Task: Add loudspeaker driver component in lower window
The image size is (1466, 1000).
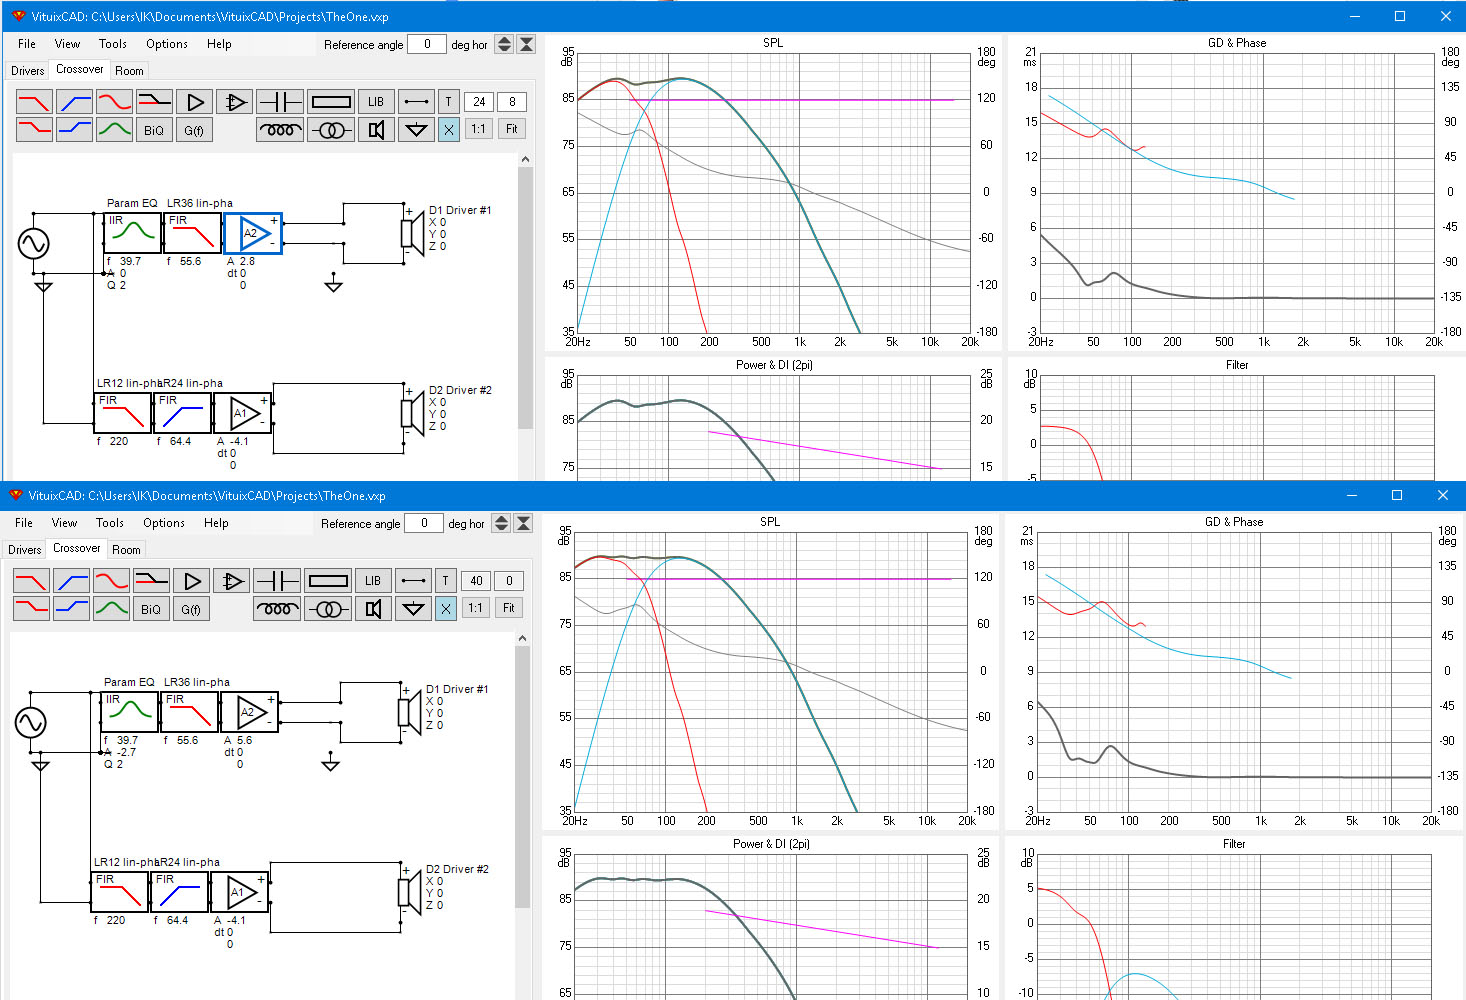Action: point(373,608)
